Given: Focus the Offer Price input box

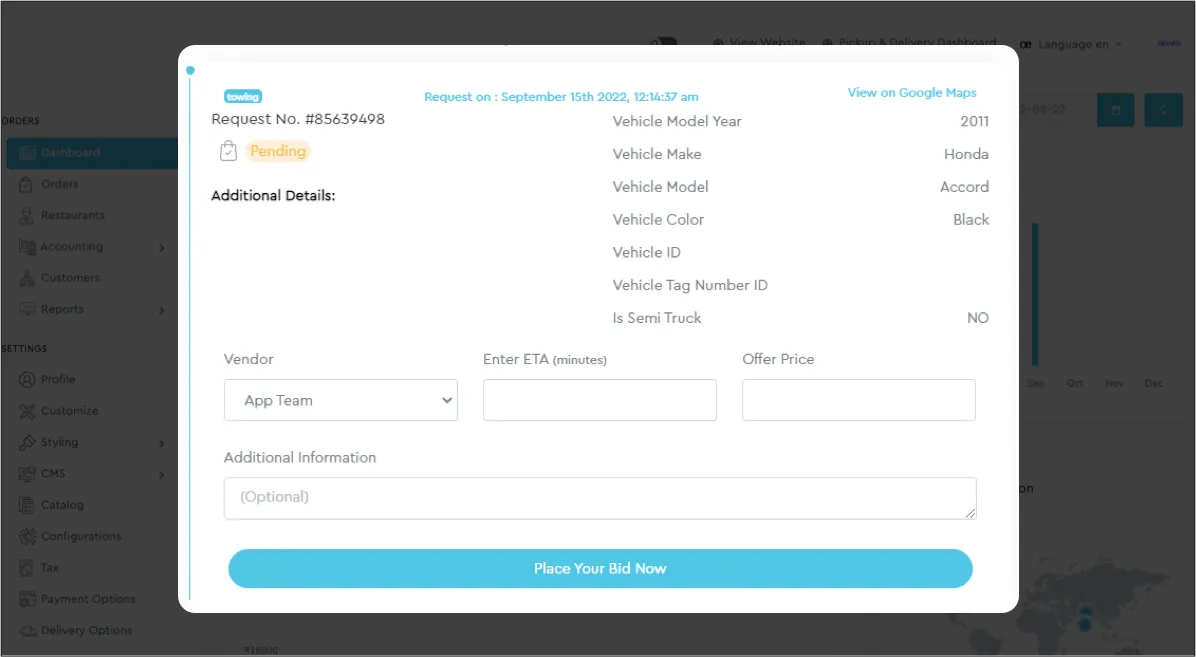Looking at the screenshot, I should pyautogui.click(x=858, y=400).
